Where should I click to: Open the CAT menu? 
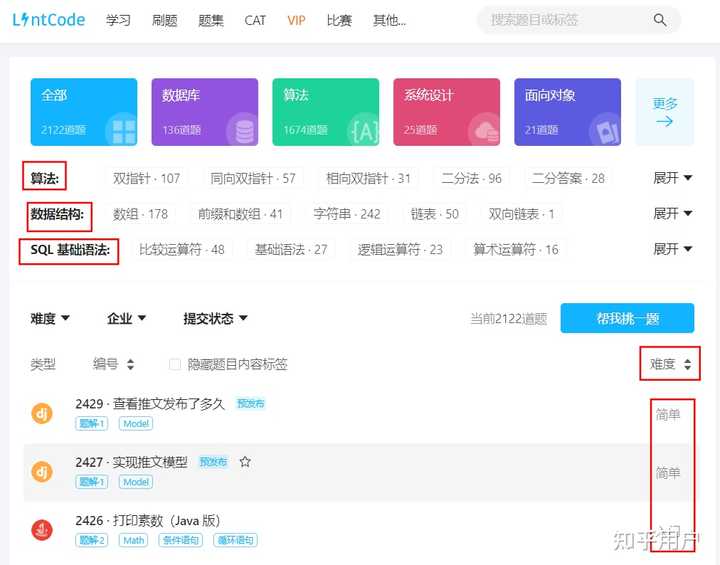tap(255, 20)
